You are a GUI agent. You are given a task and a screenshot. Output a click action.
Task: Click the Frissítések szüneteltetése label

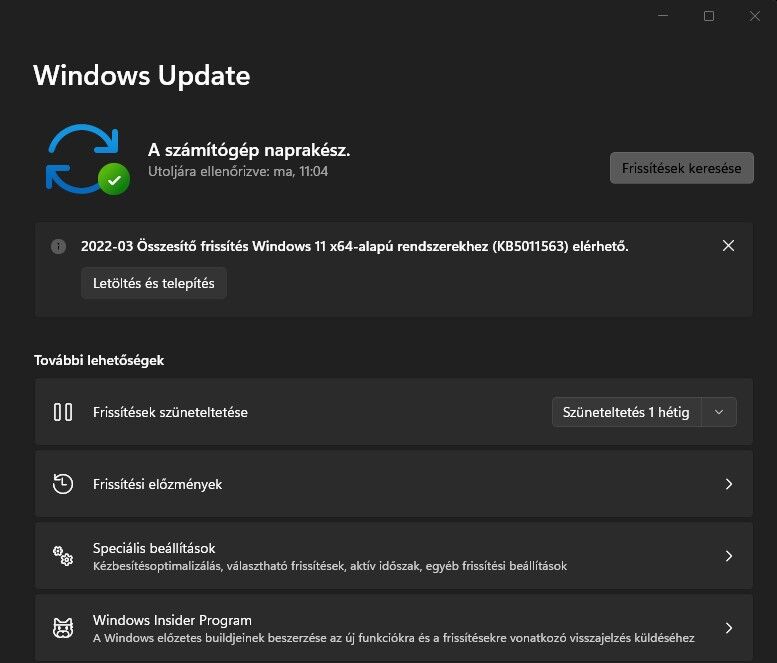tap(170, 412)
